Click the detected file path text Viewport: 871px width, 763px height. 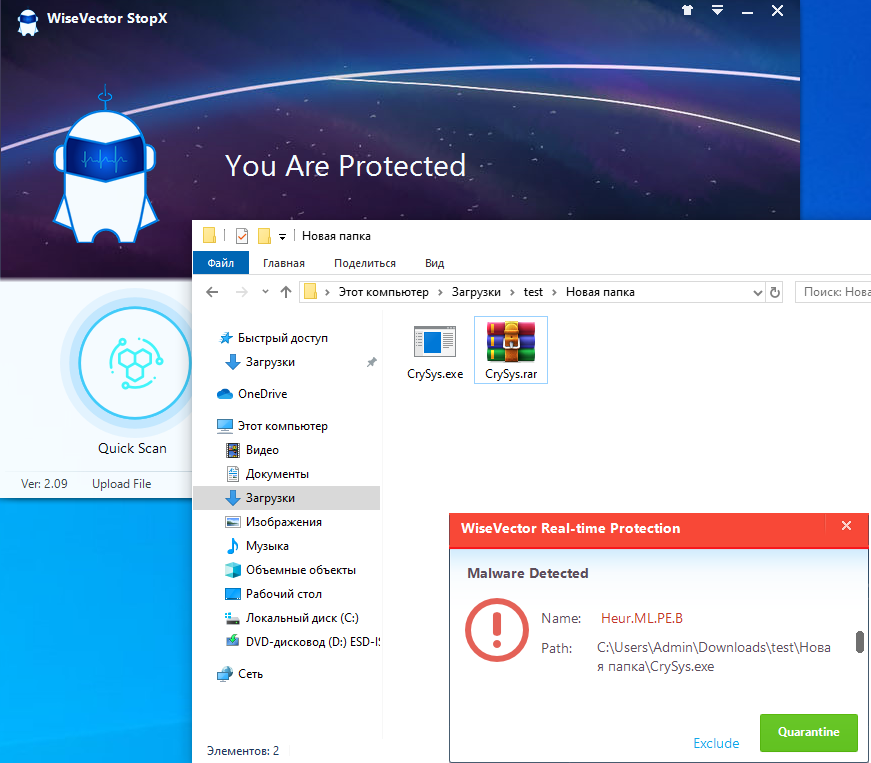pyautogui.click(x=714, y=657)
